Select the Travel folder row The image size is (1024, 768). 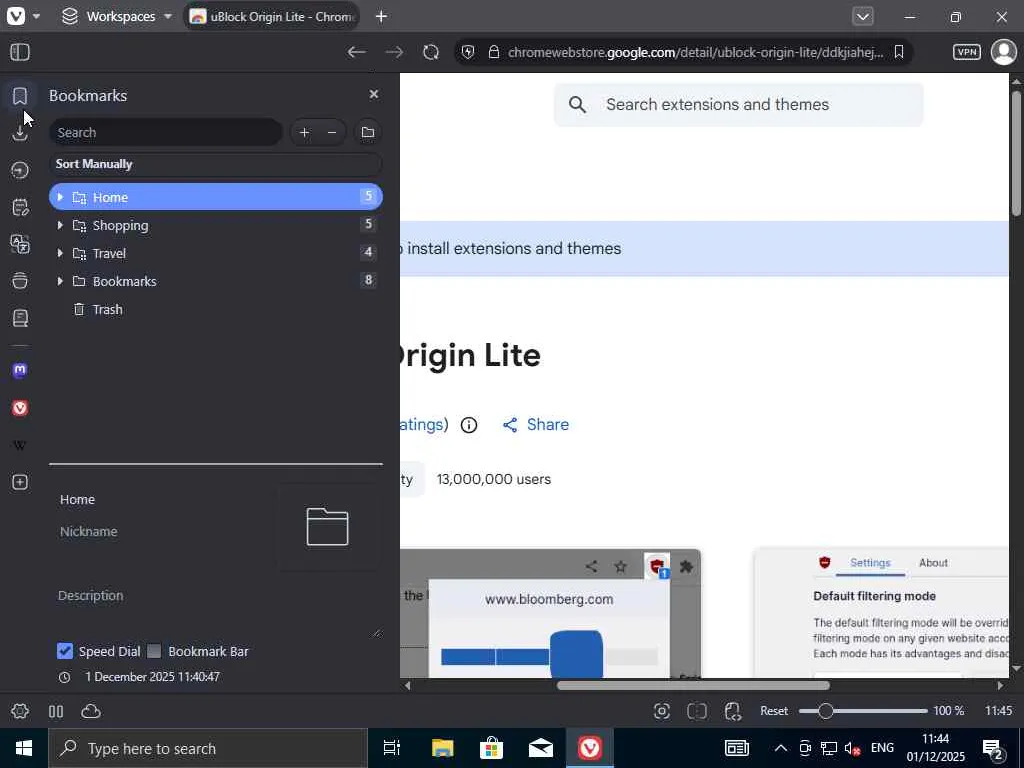point(216,253)
